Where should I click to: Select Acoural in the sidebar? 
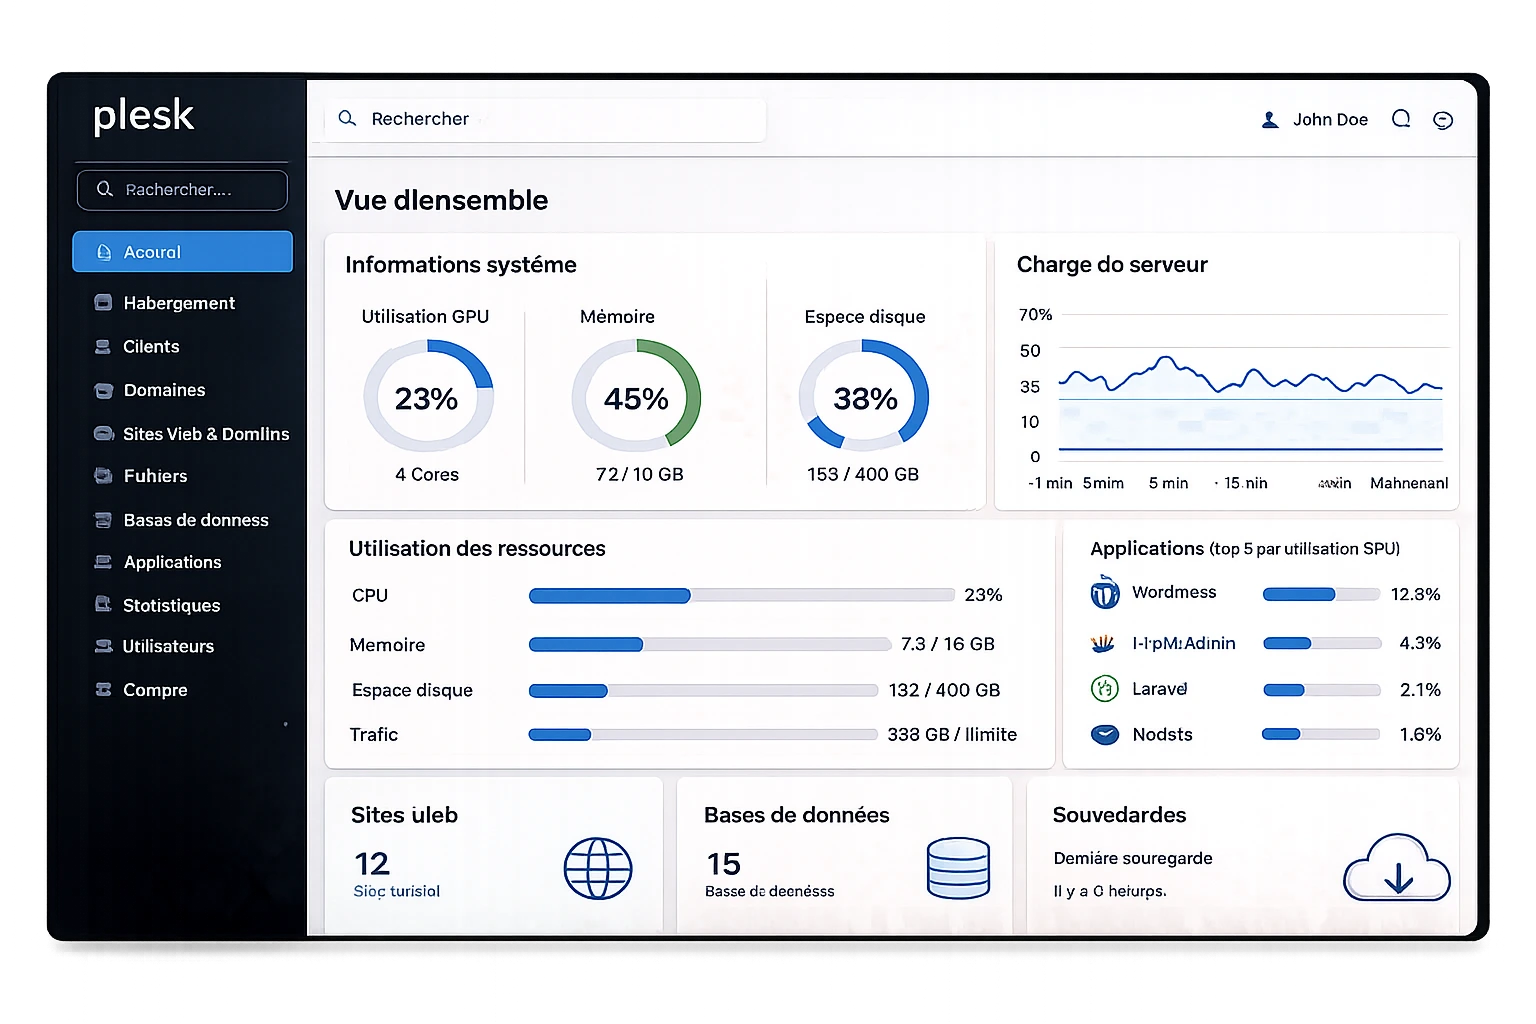183,252
